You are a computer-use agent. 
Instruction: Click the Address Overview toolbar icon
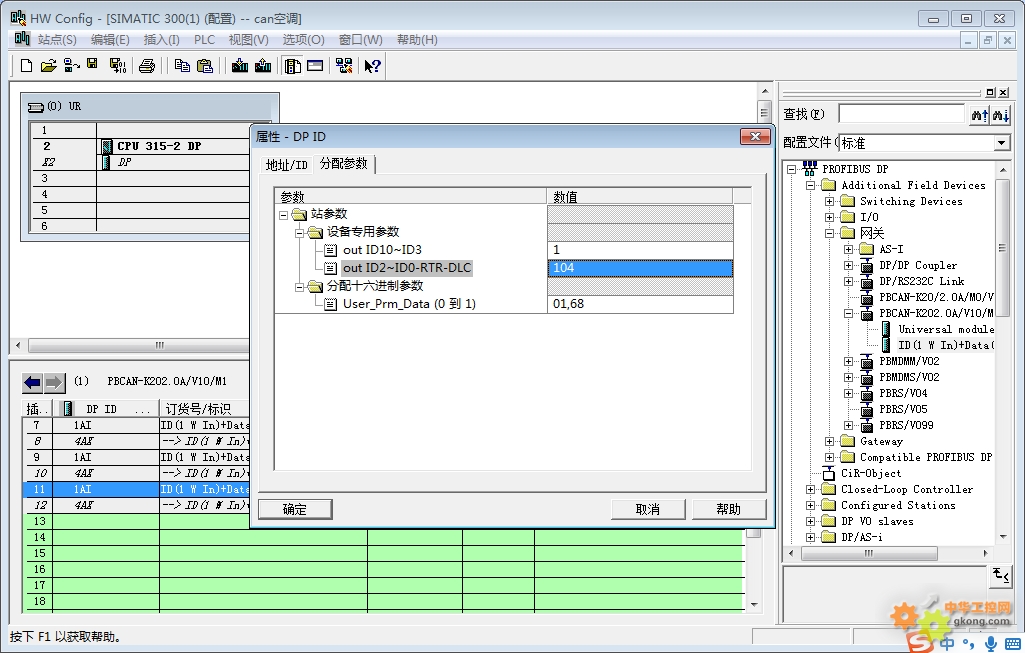(315, 65)
